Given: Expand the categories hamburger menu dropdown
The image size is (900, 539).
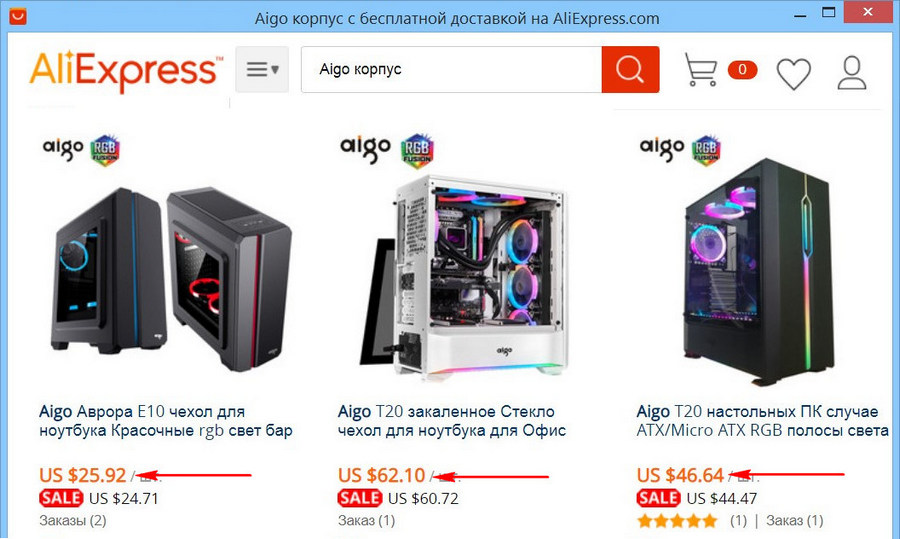Looking at the screenshot, I should coord(262,69).
